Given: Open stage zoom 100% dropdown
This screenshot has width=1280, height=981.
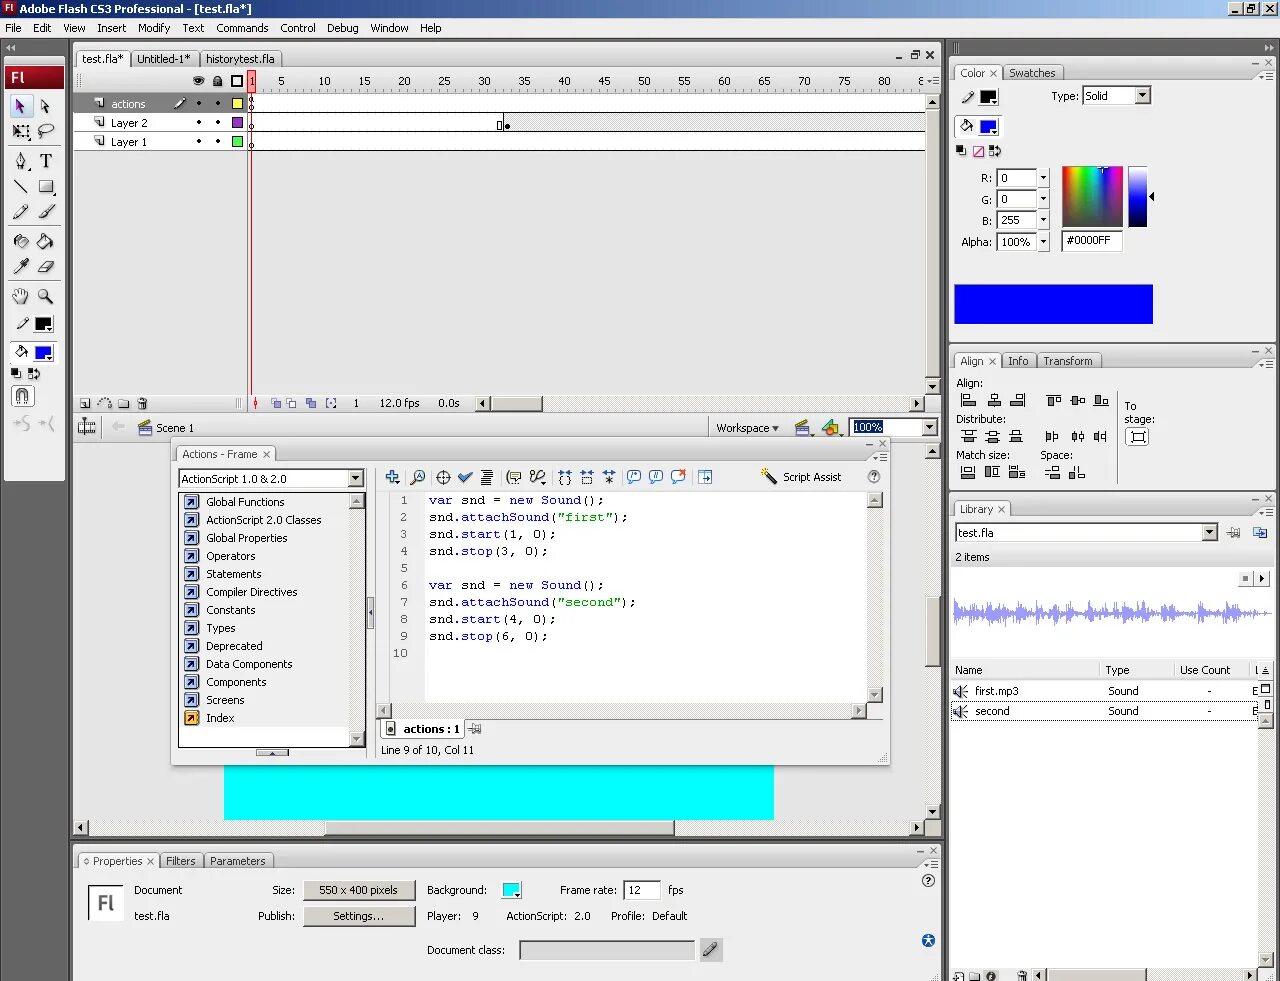Looking at the screenshot, I should [x=929, y=427].
